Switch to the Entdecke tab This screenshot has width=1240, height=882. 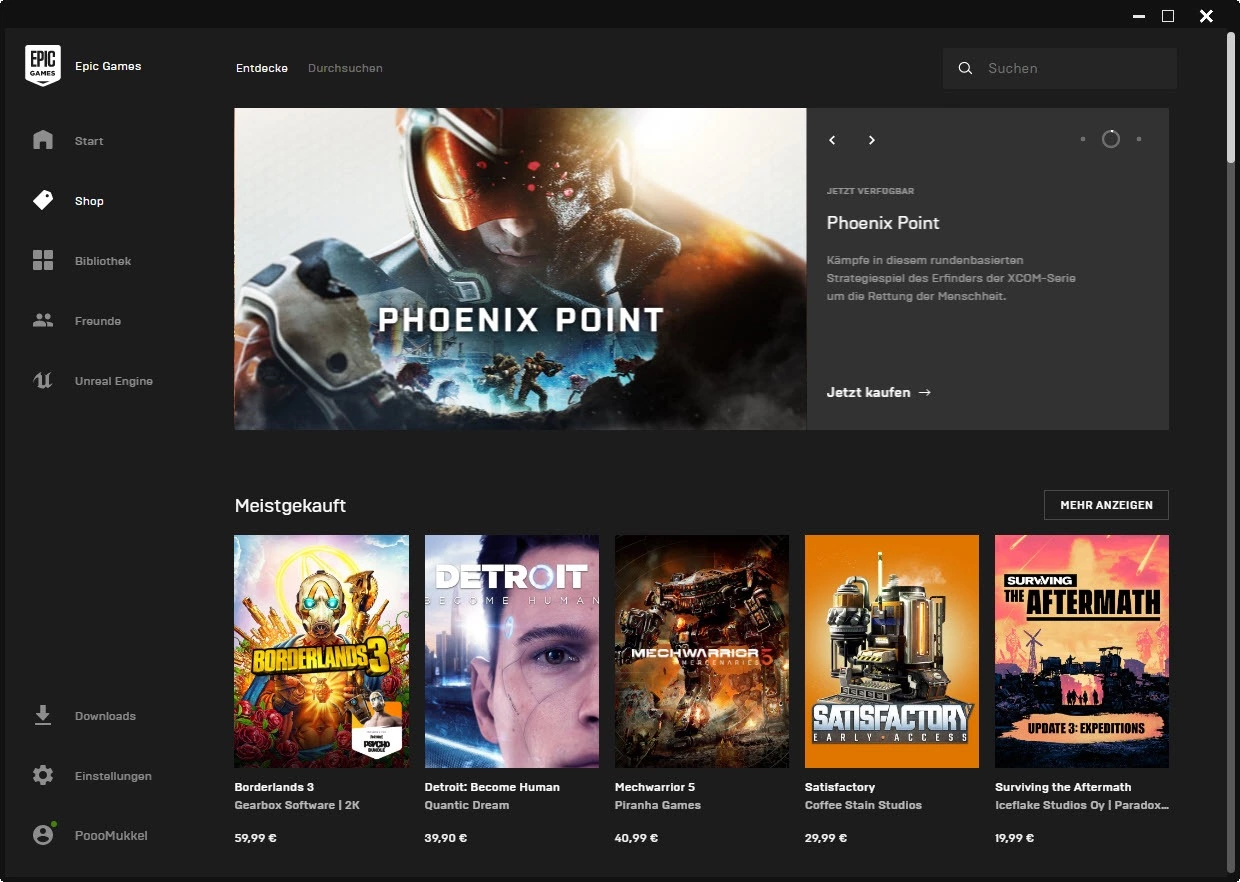262,68
